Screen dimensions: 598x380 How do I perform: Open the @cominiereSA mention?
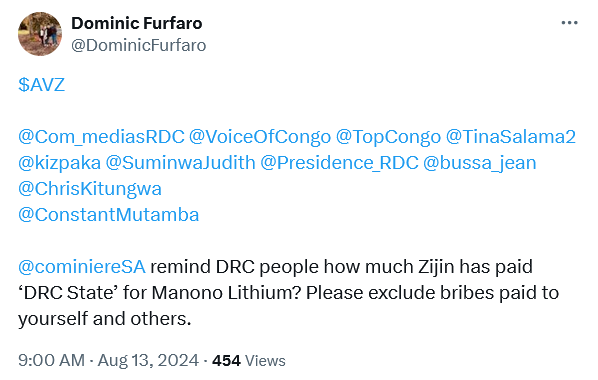point(82,267)
